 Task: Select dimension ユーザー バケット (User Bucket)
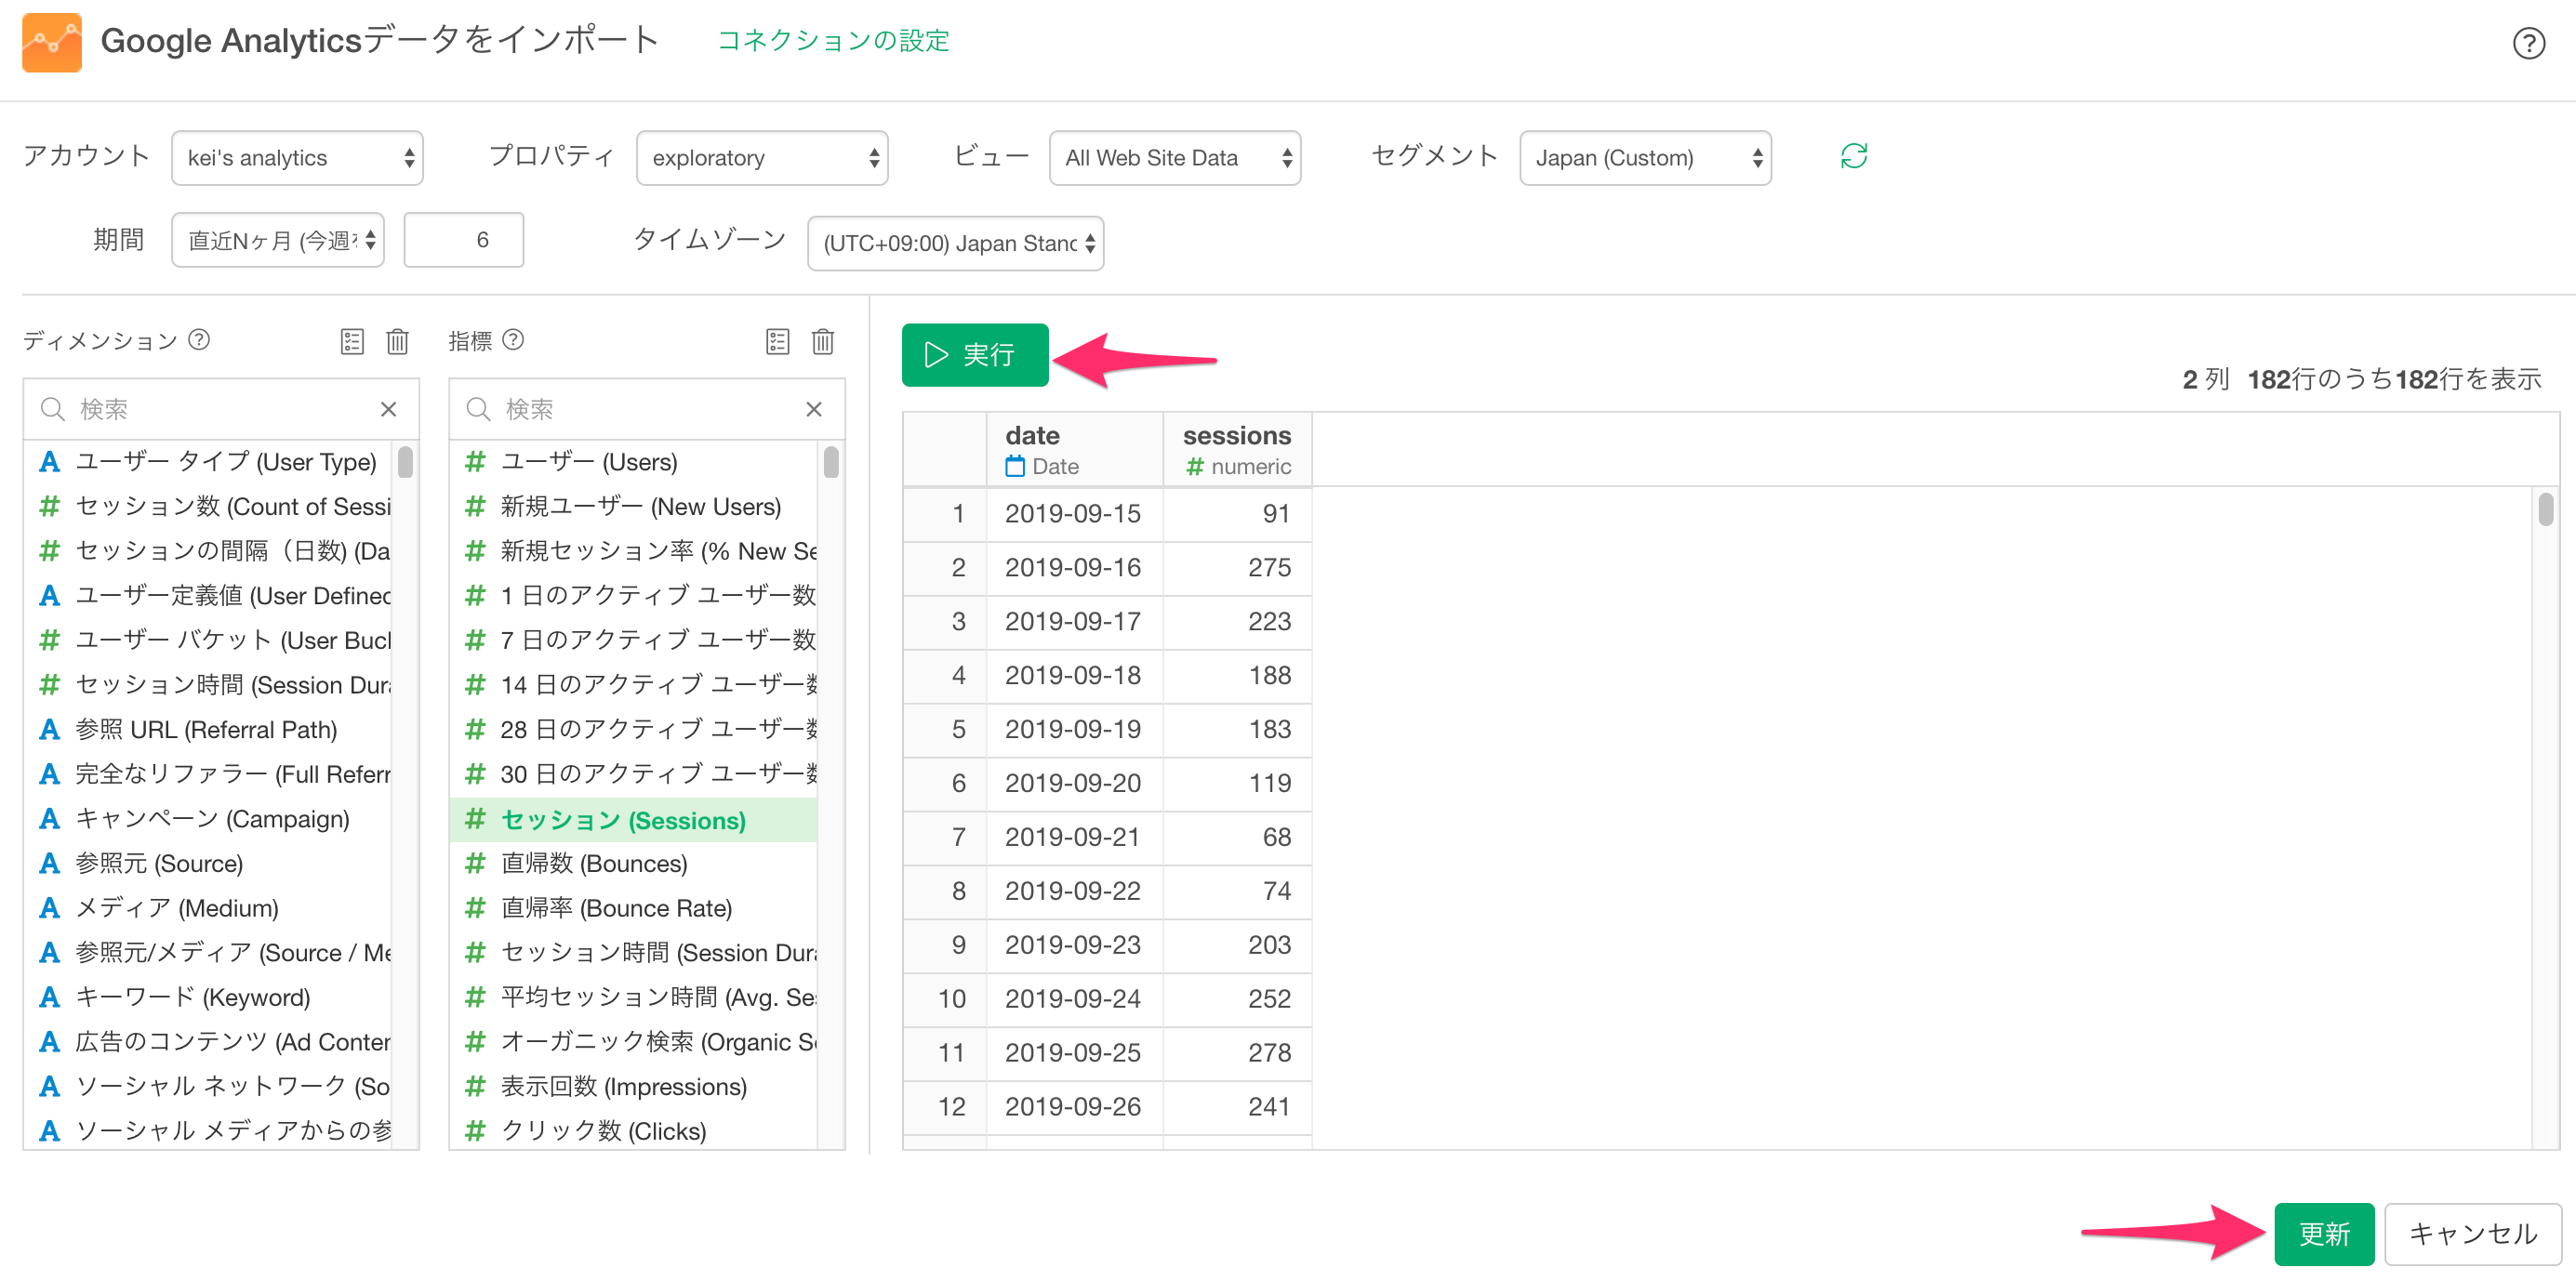click(210, 640)
